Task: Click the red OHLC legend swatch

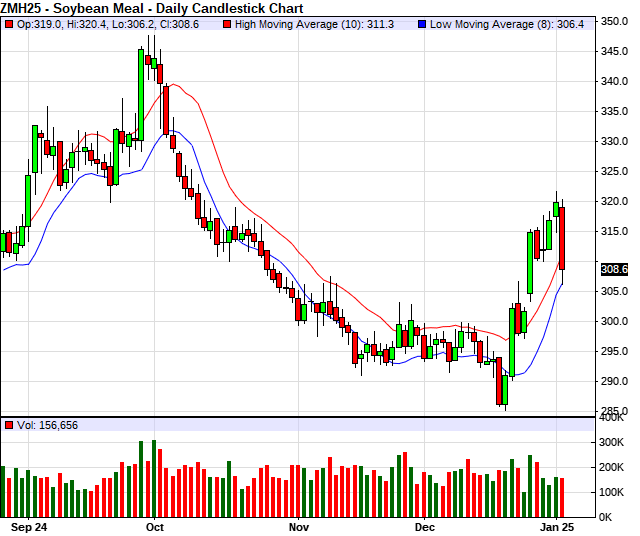Action: [x=9, y=24]
